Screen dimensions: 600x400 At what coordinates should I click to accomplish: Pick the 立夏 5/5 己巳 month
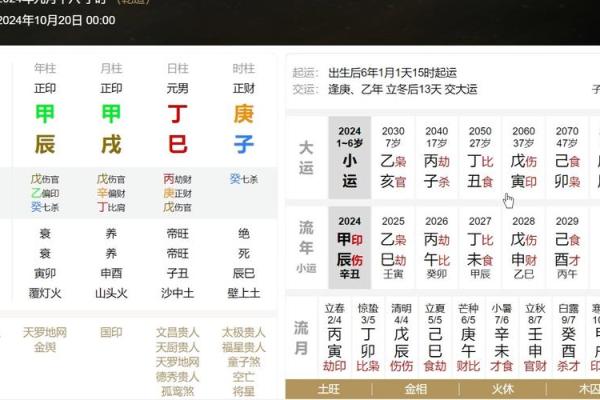(x=435, y=337)
